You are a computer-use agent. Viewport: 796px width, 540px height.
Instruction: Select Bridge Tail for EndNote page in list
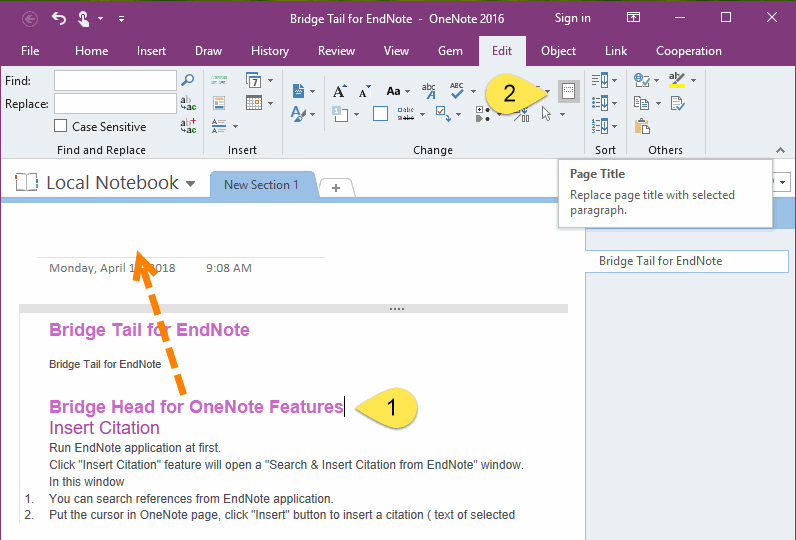686,261
